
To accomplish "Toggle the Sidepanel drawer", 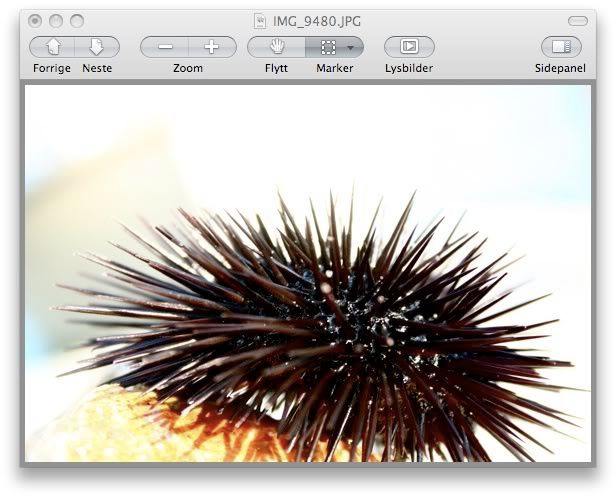I will click(x=561, y=47).
